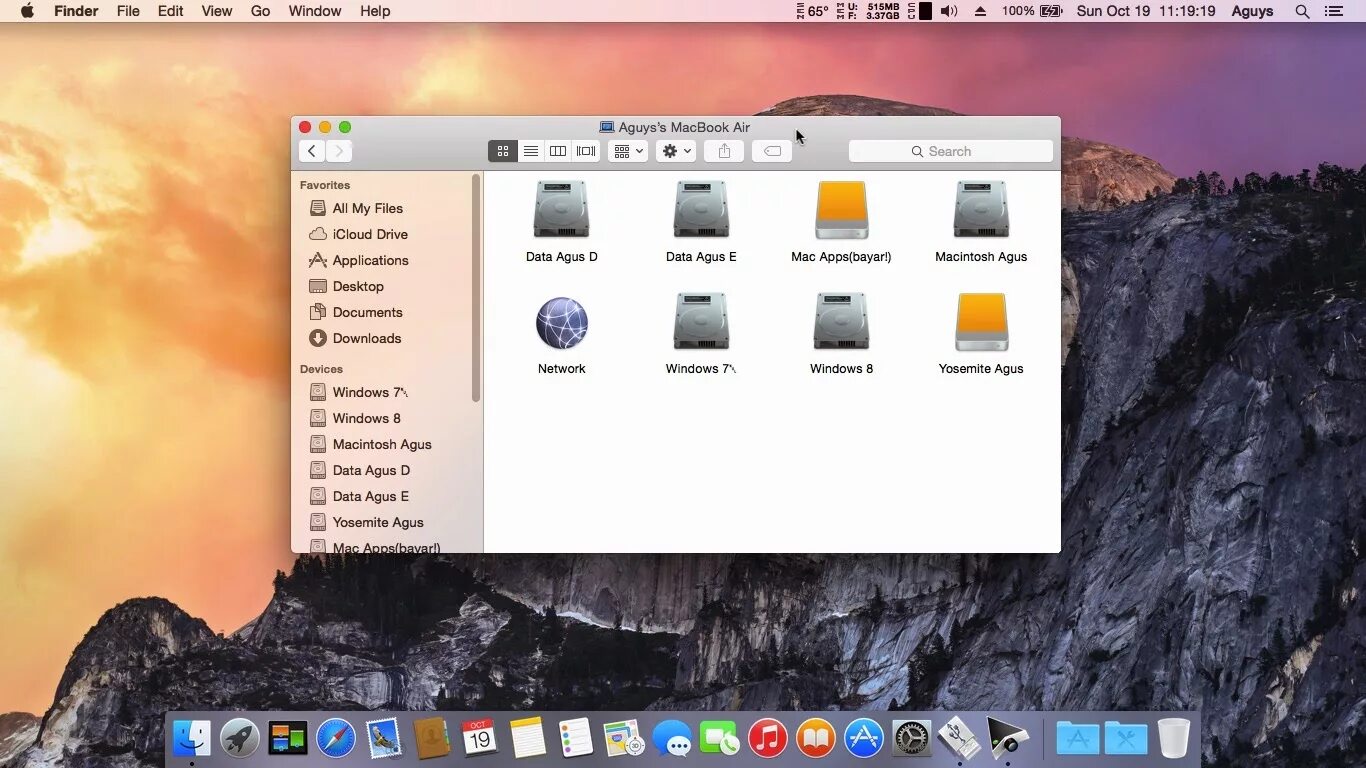Switch to column view
Image resolution: width=1366 pixels, height=768 pixels.
[558, 151]
